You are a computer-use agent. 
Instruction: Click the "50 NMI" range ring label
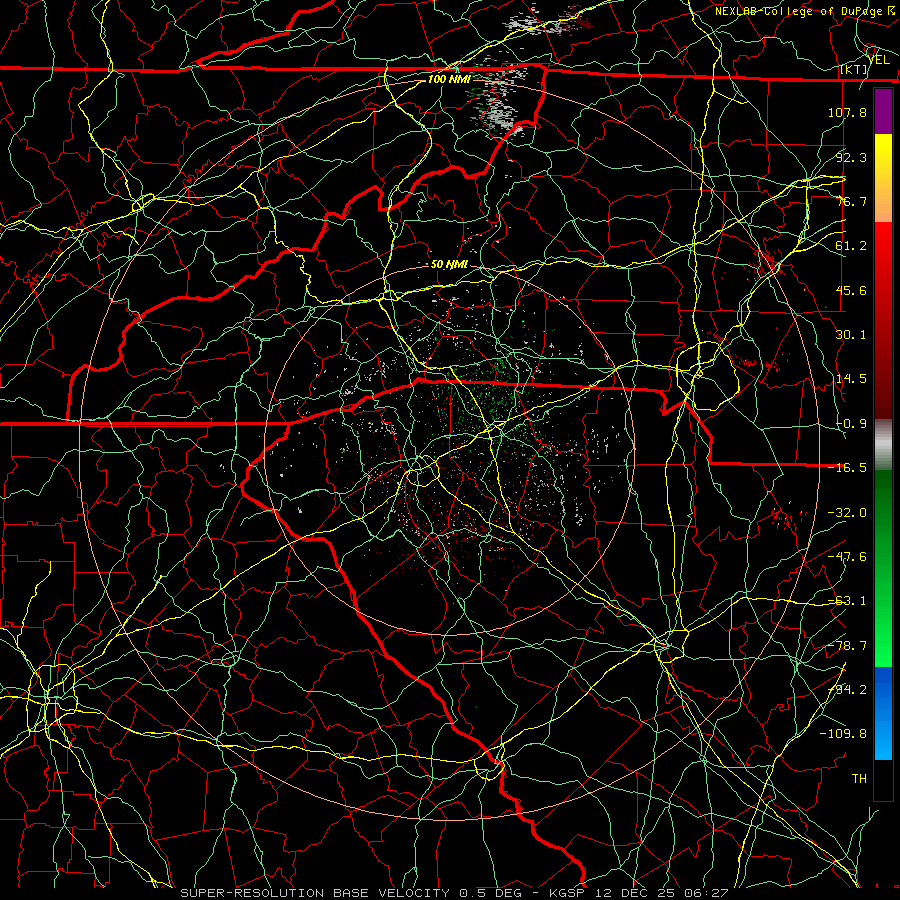tap(449, 265)
